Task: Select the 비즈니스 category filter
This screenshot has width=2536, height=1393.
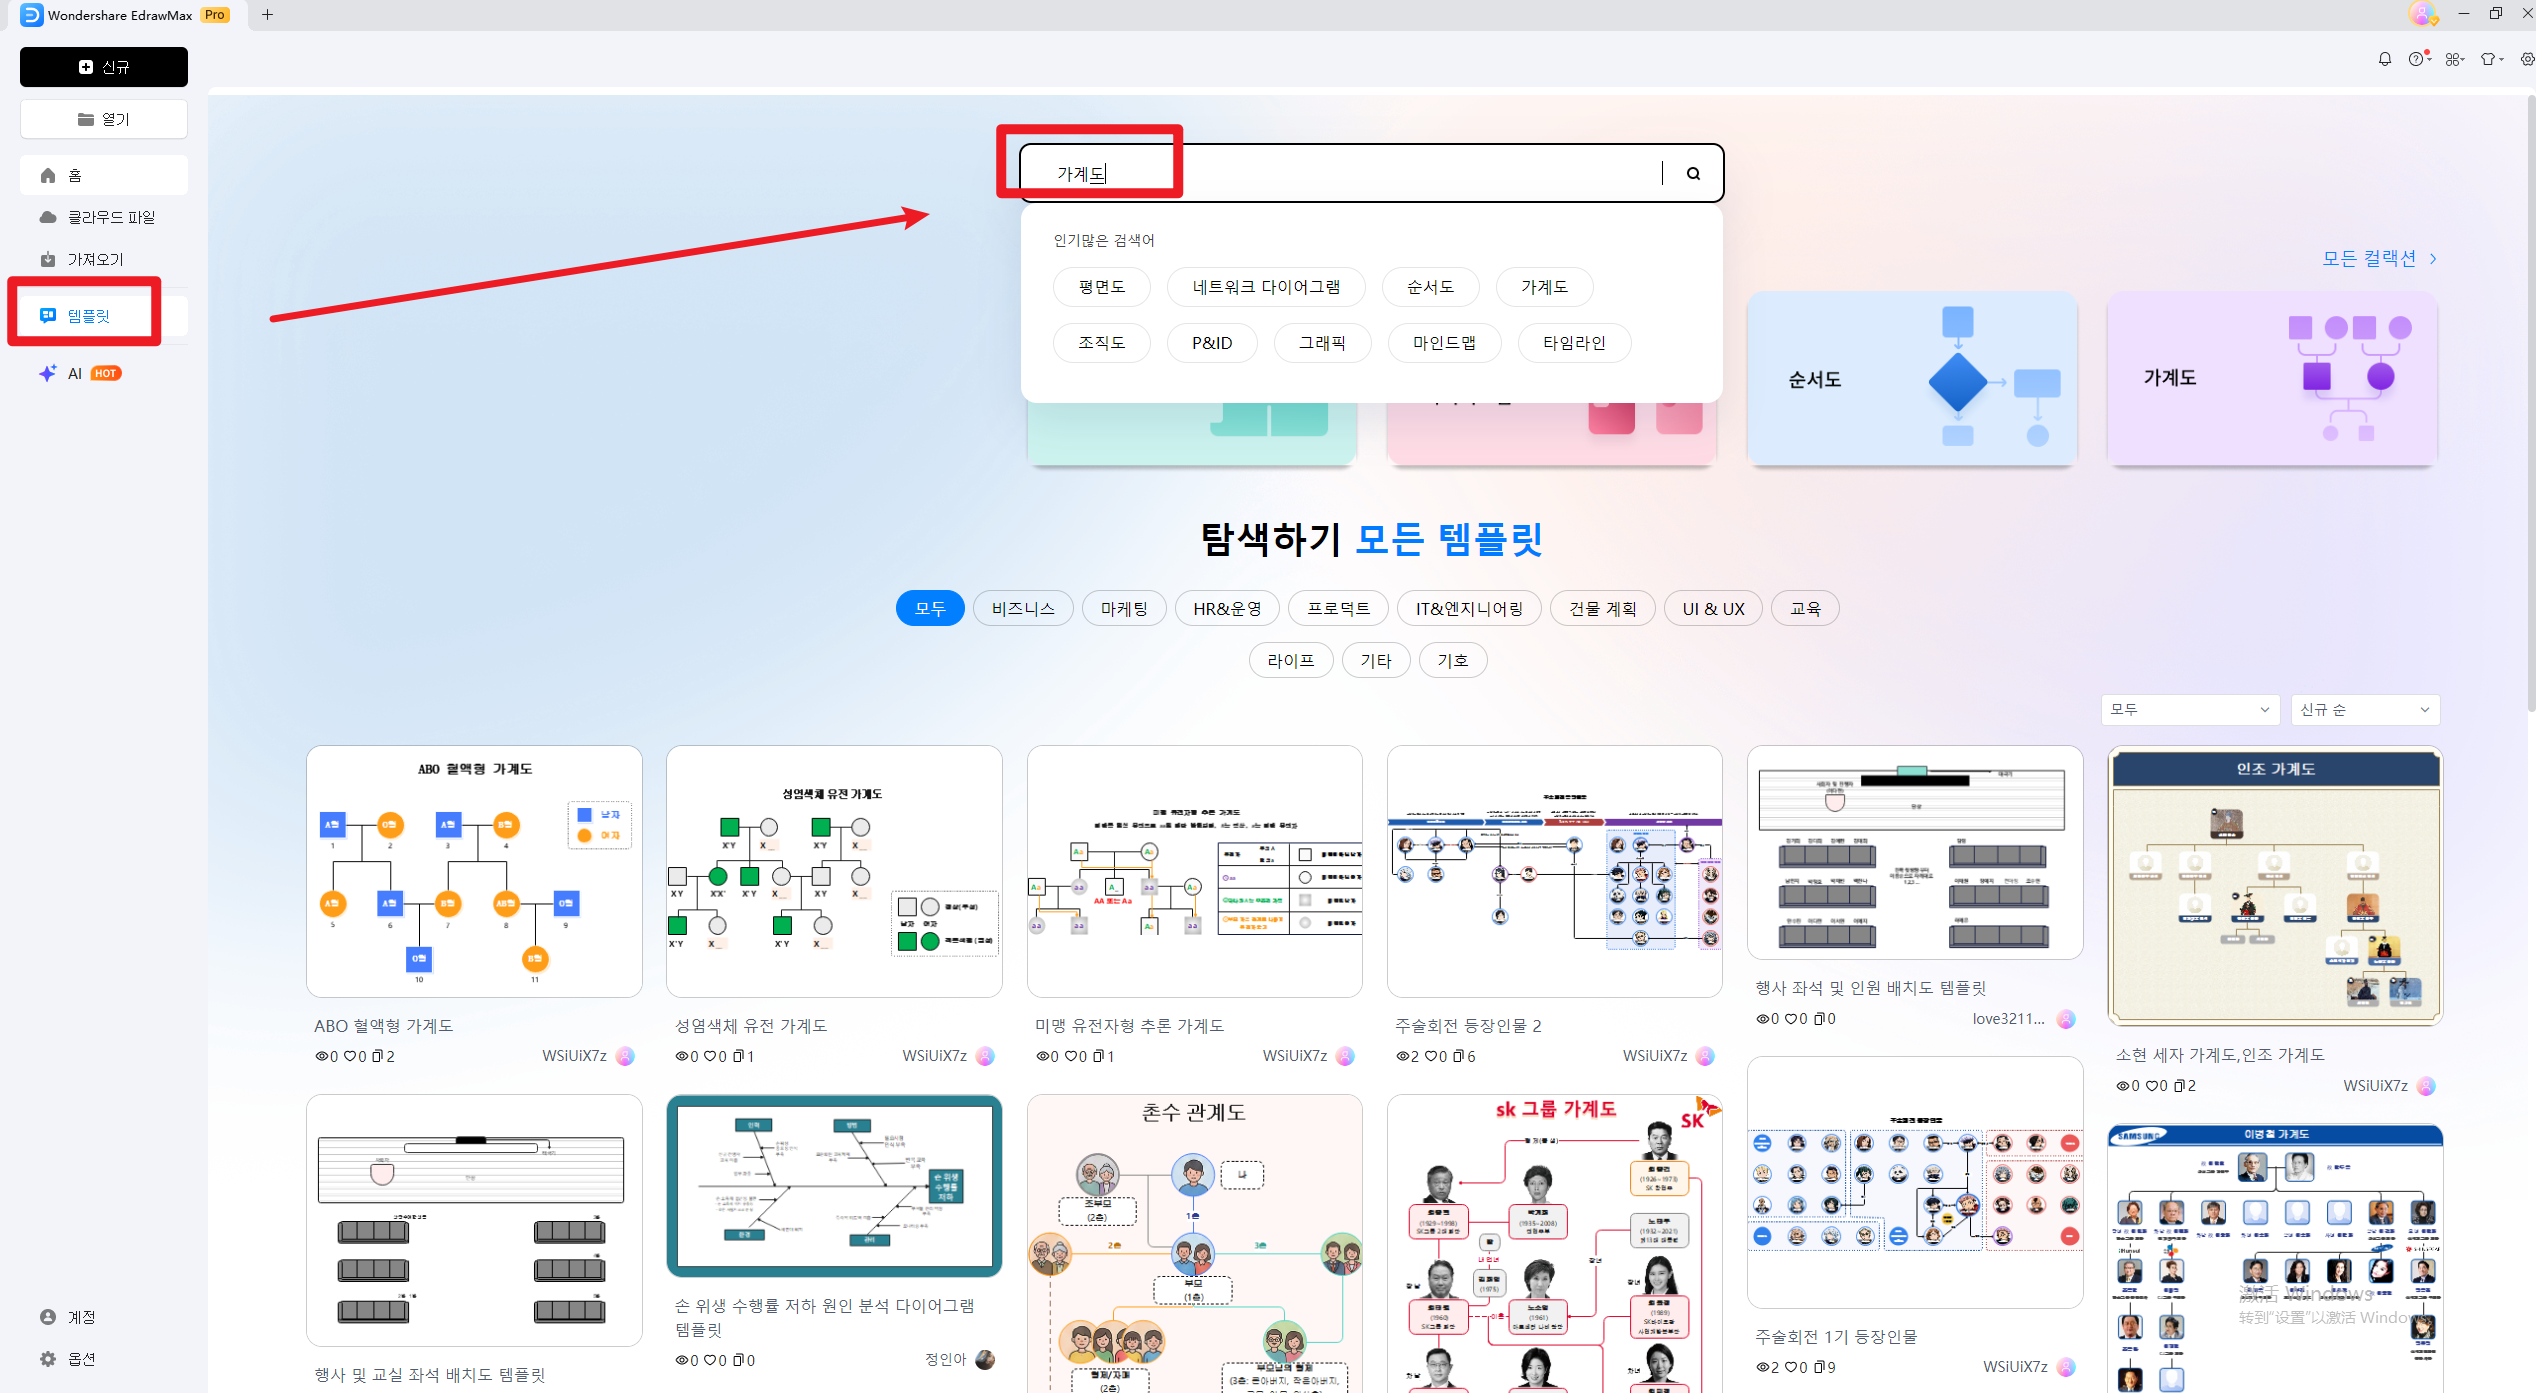Action: pyautogui.click(x=1022, y=608)
